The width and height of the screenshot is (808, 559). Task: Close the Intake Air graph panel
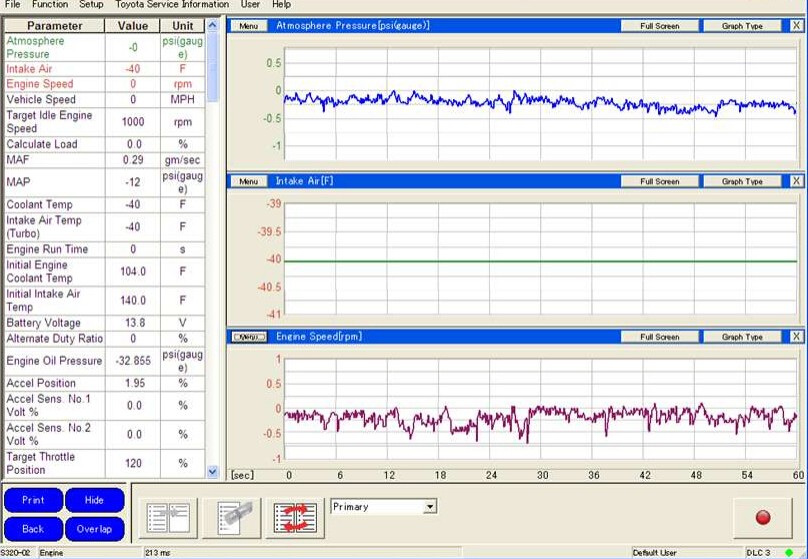click(x=796, y=181)
